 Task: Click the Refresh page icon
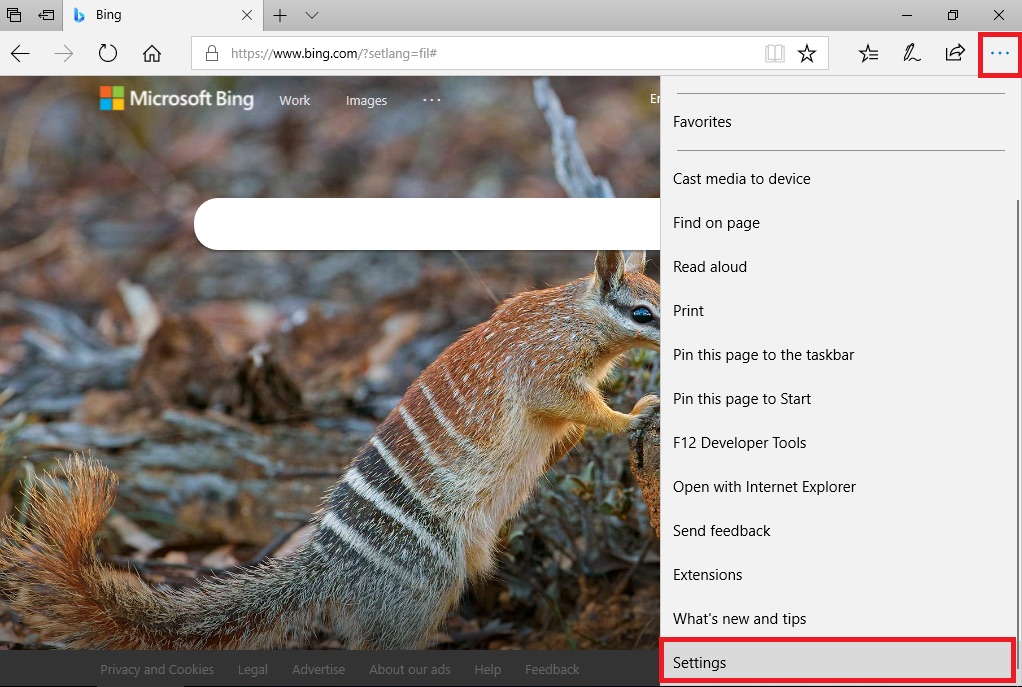(107, 54)
